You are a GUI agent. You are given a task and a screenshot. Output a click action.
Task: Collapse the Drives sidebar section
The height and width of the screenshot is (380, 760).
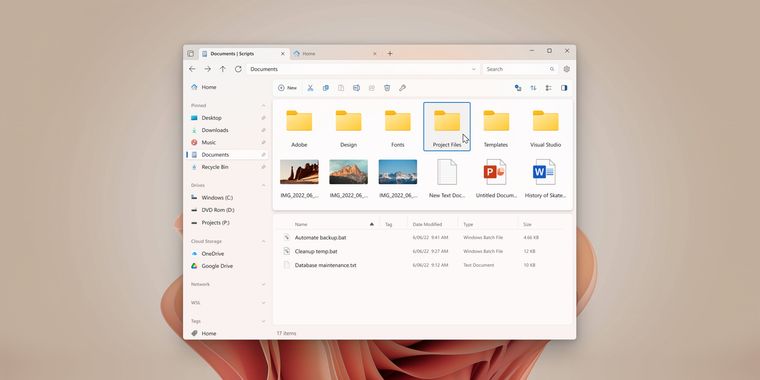click(x=264, y=185)
